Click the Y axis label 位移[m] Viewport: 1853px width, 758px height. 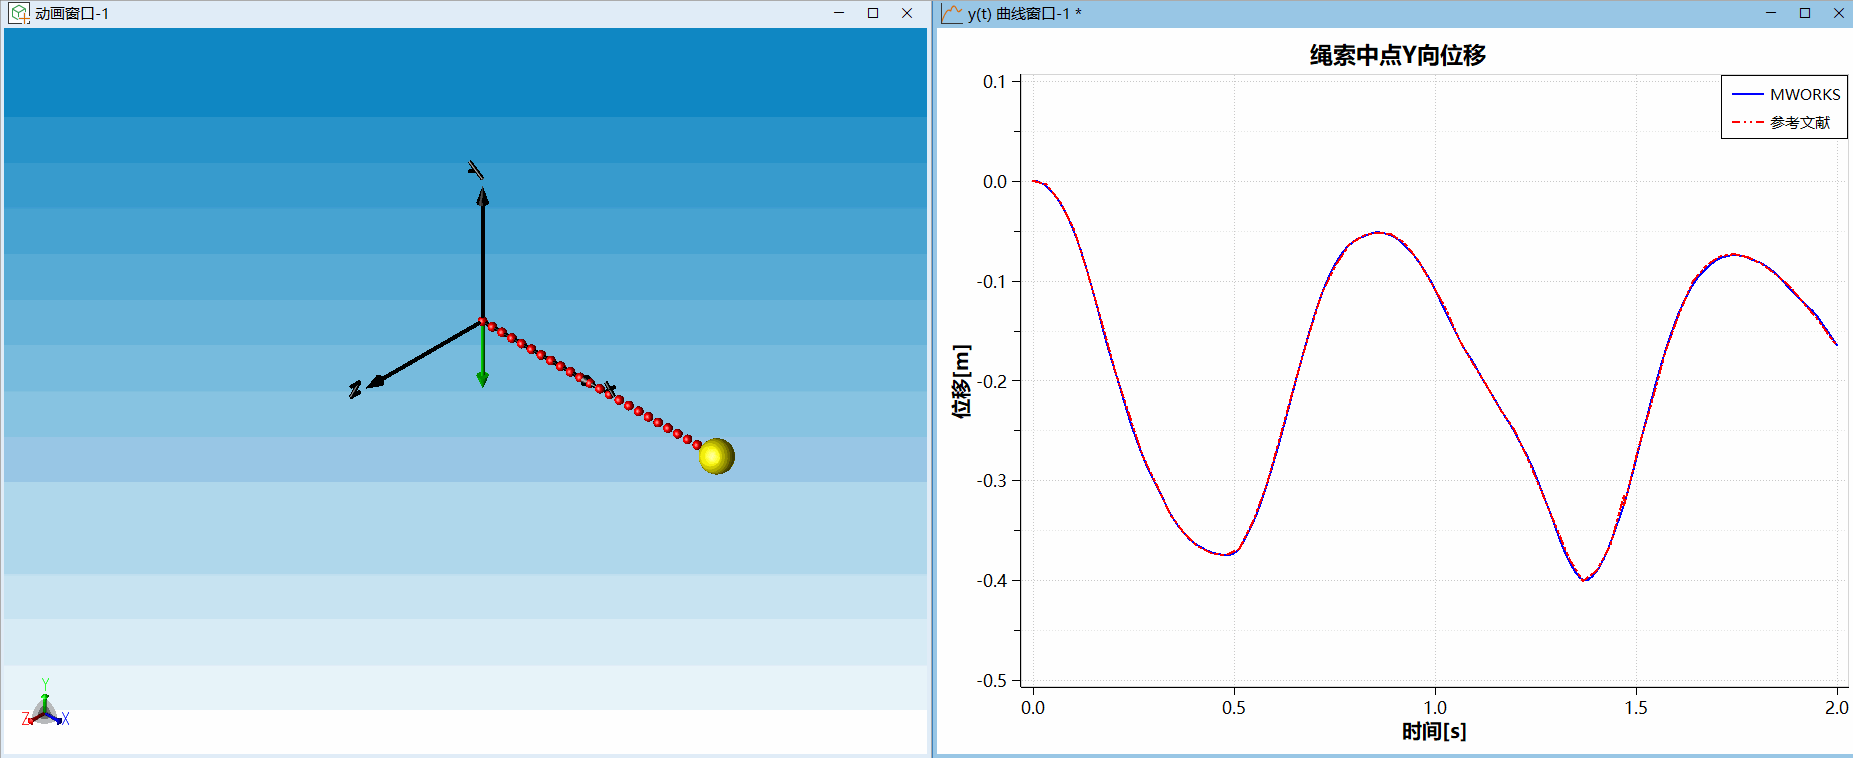(x=962, y=381)
